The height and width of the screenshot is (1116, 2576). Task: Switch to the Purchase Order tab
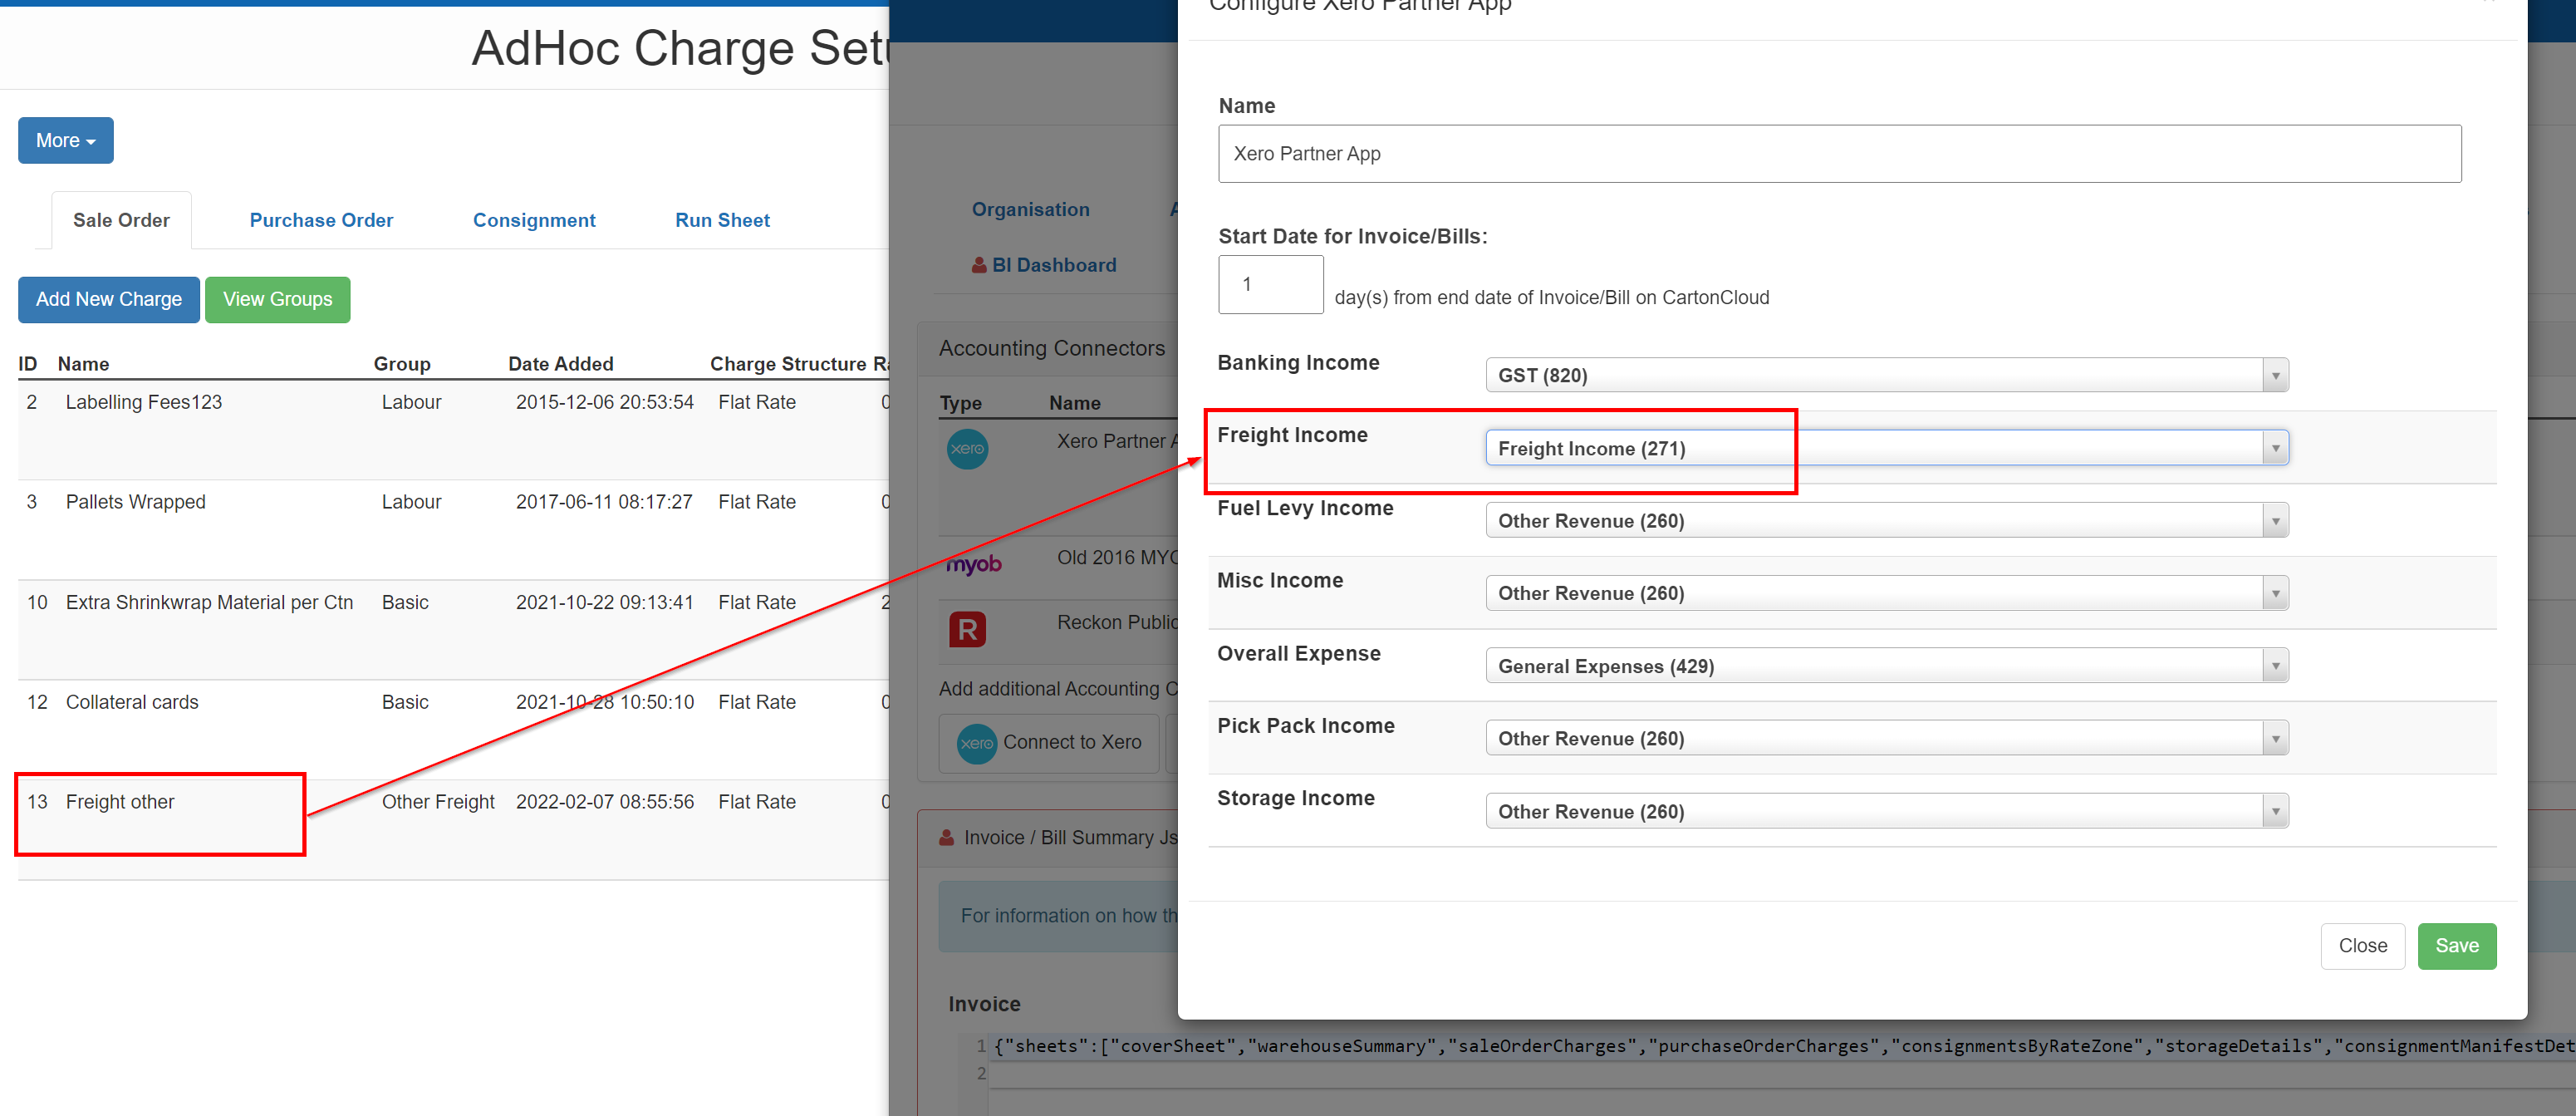pos(321,220)
